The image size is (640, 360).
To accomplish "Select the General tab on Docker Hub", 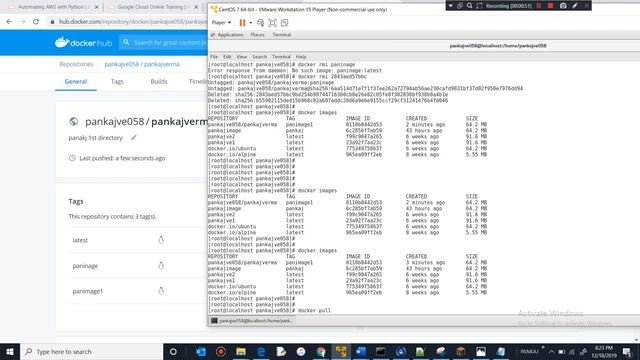I will click(x=76, y=82).
